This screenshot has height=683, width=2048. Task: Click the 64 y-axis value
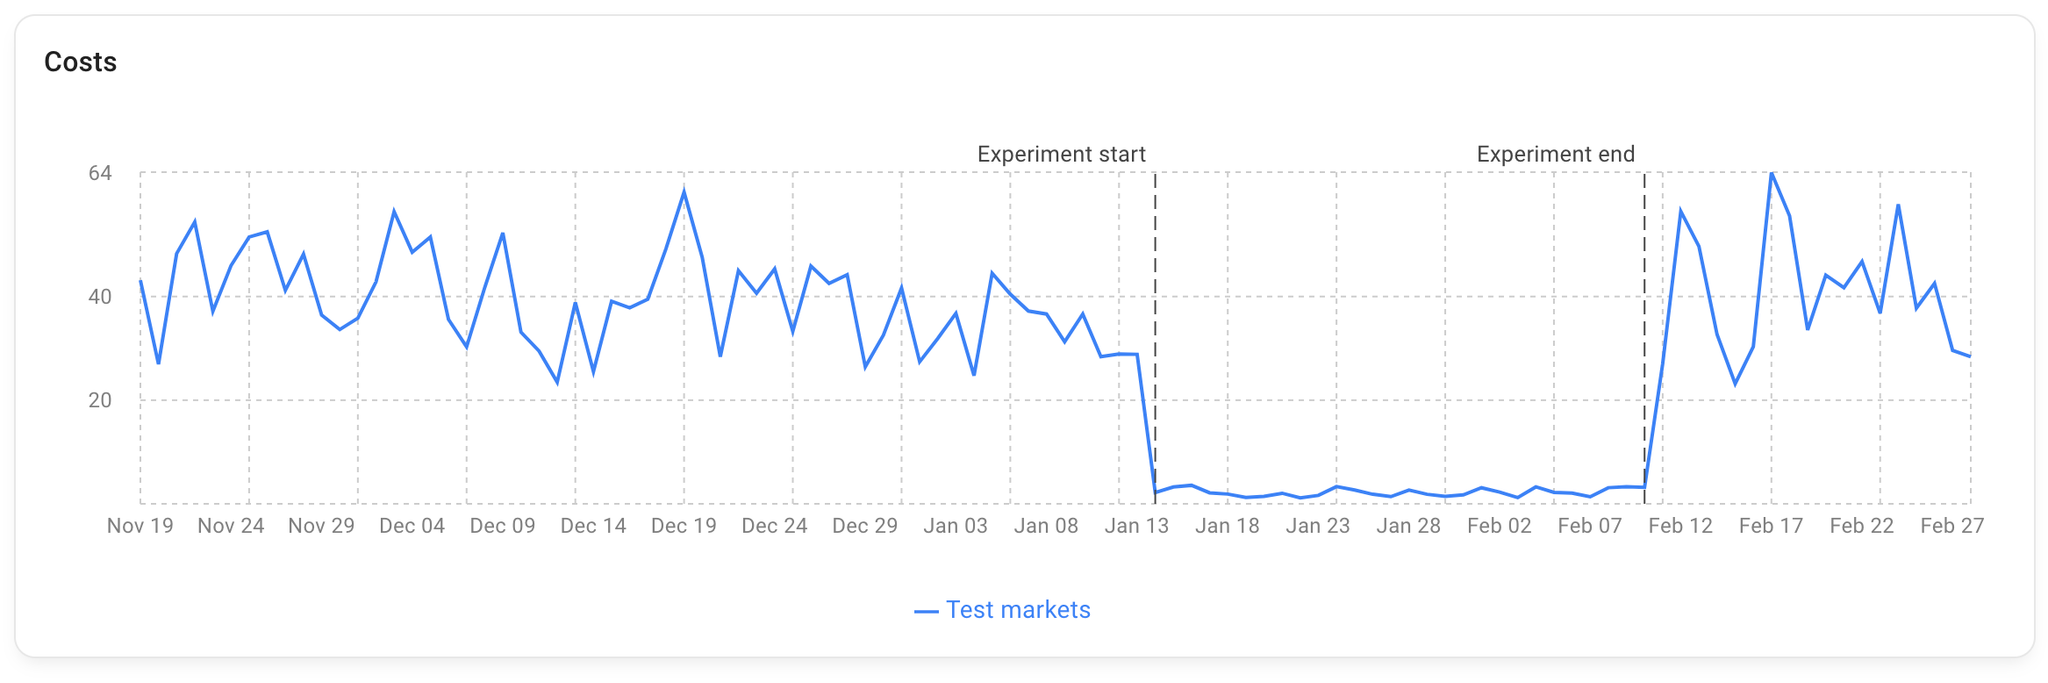(x=100, y=173)
